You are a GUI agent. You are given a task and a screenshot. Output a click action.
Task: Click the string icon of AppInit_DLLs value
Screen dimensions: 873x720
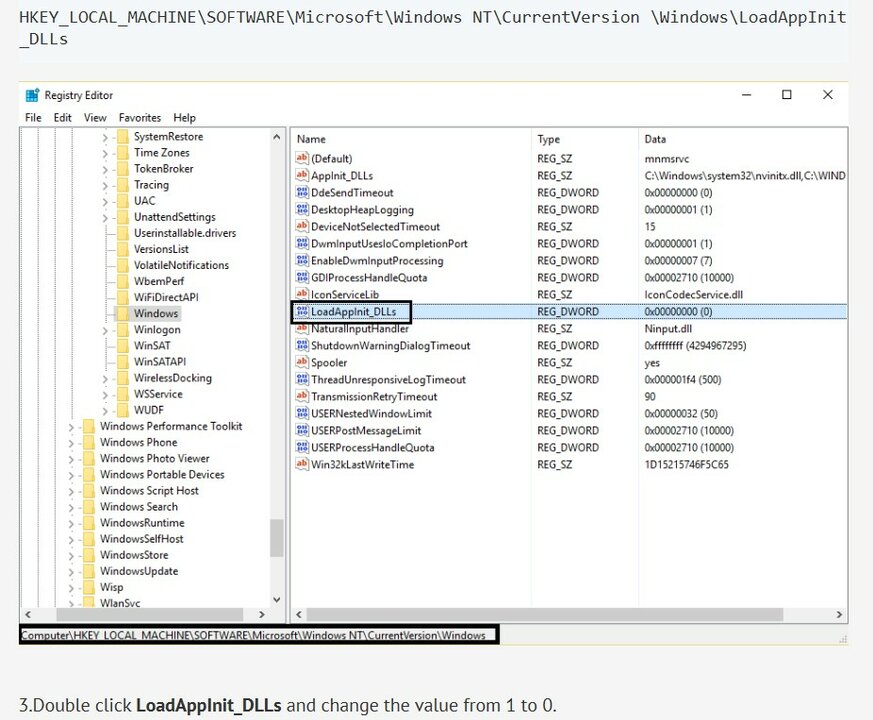point(302,175)
